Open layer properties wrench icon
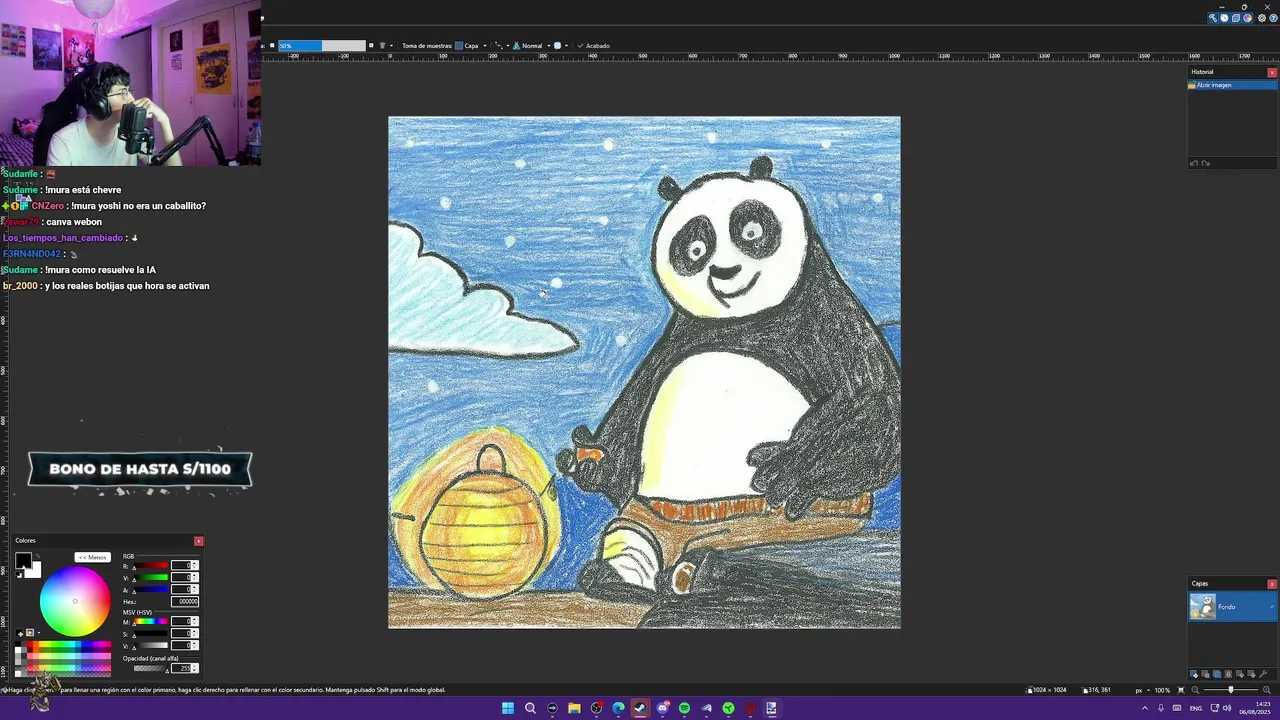1280x720 pixels. (x=1263, y=674)
